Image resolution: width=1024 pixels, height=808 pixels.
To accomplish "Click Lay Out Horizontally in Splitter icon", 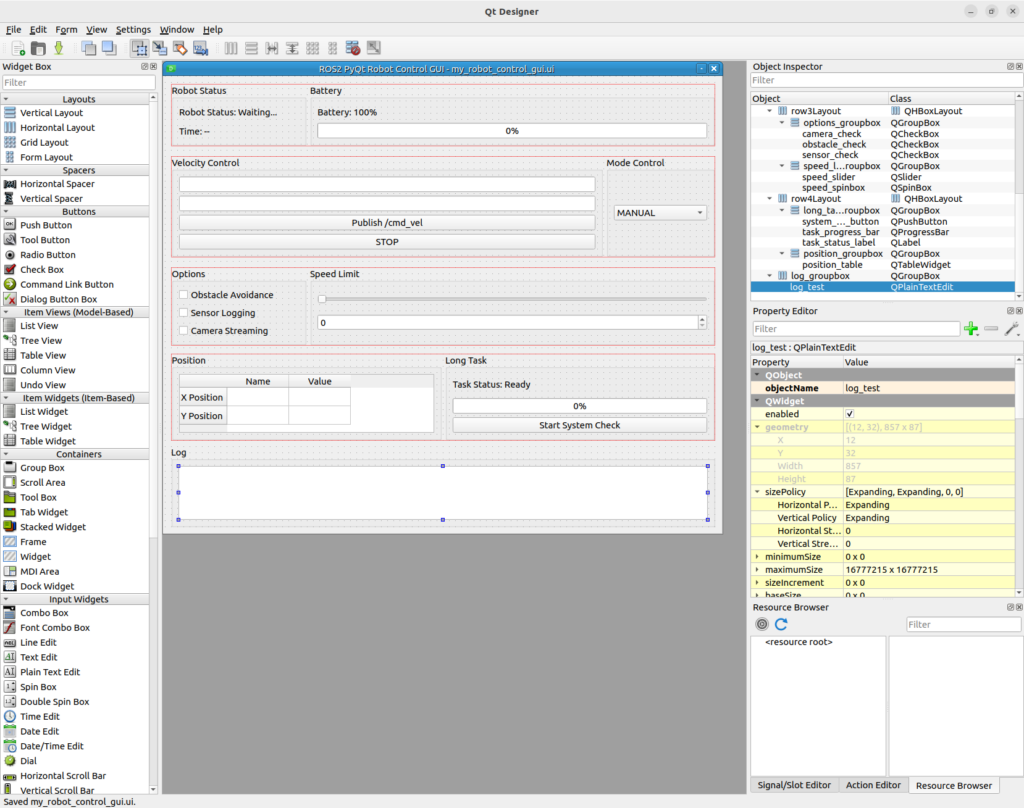I will [272, 48].
